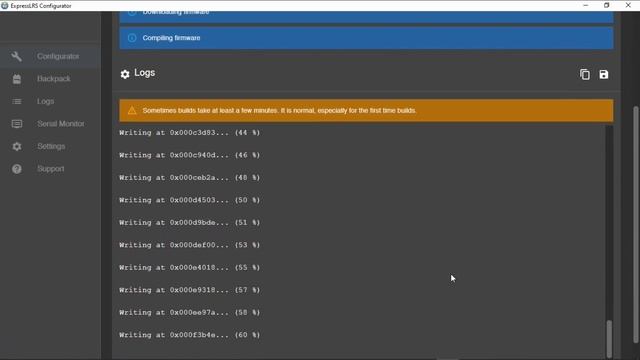Click the warning triangle in orange banner

(x=132, y=110)
